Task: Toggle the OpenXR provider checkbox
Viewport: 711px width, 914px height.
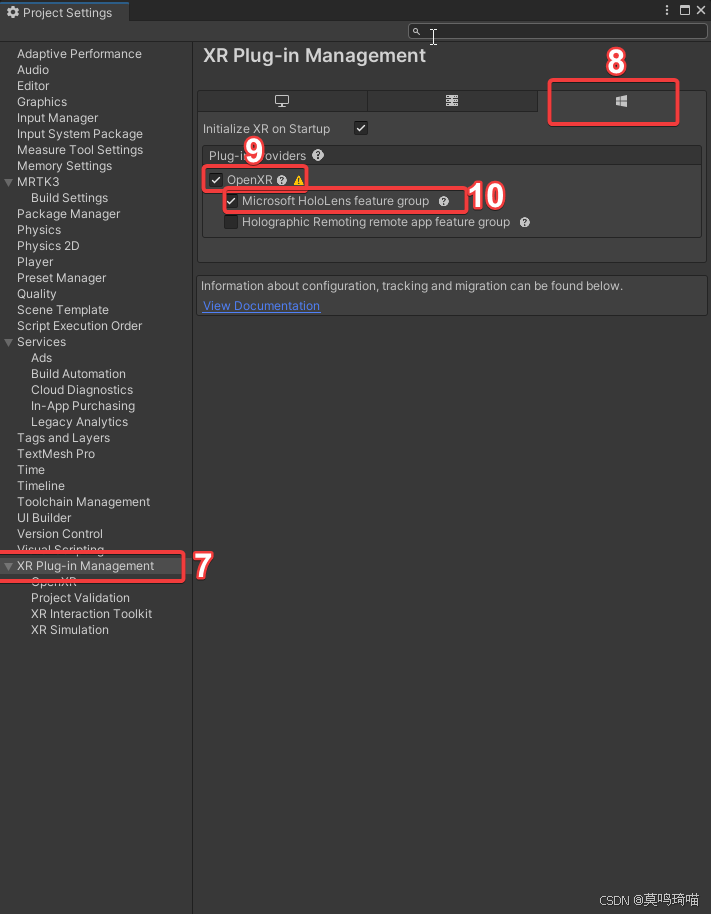Action: point(216,180)
